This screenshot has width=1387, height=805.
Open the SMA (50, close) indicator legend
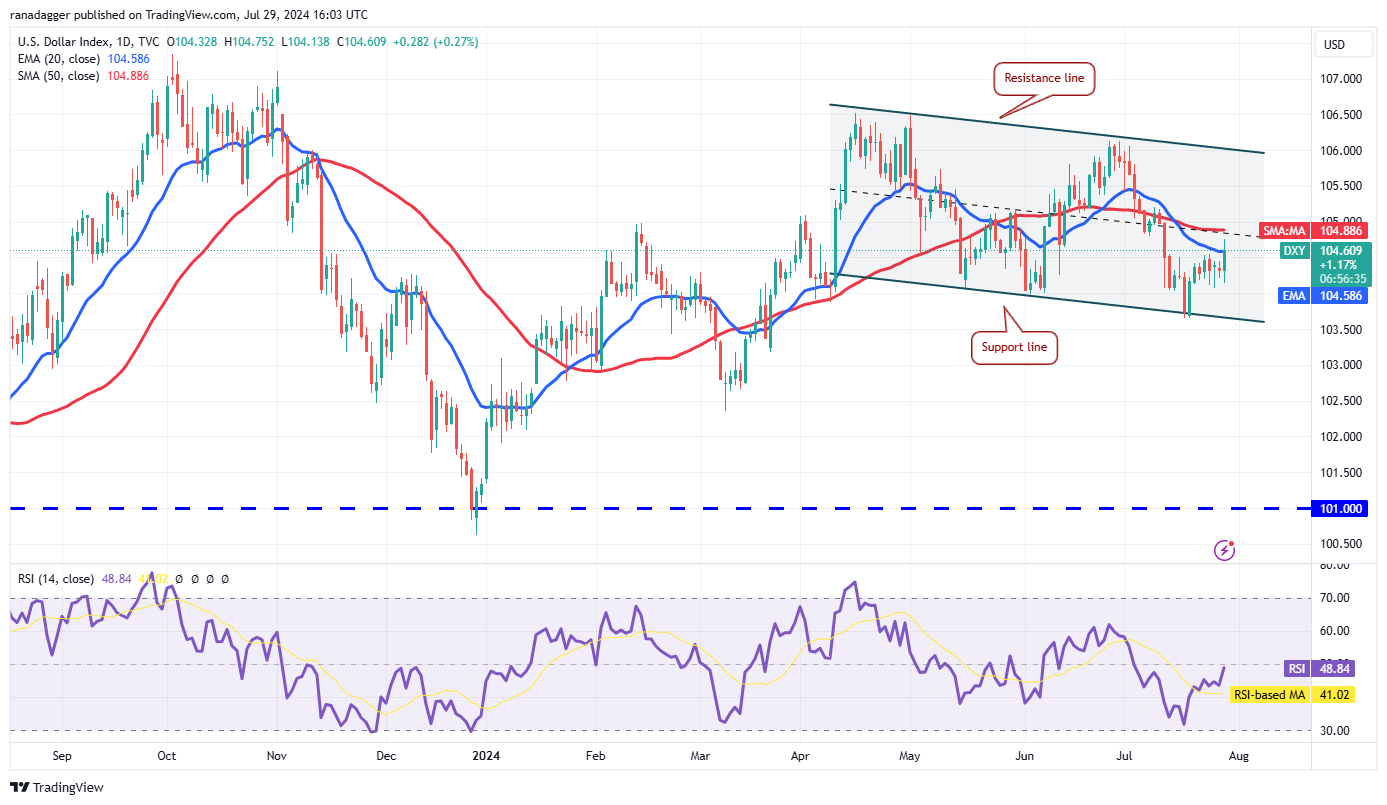pyautogui.click(x=56, y=76)
